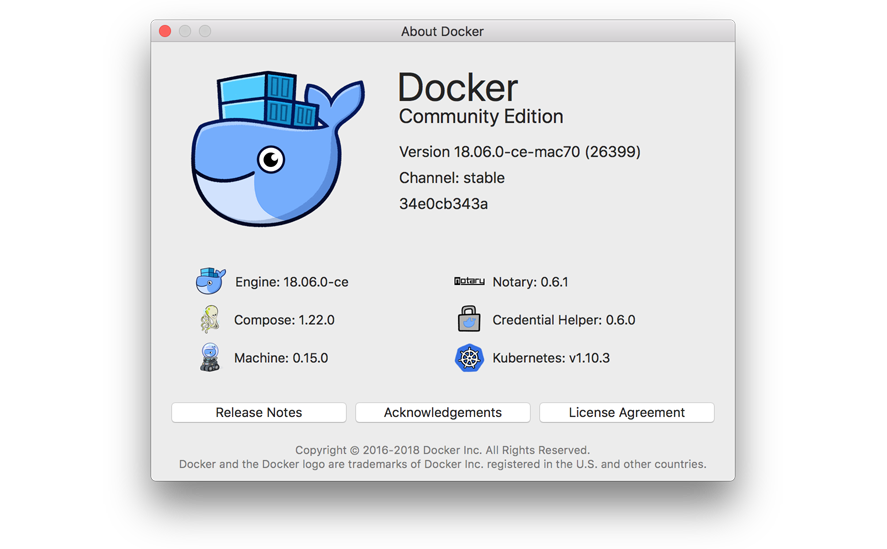Click the "Docker" product name heading
887x549 pixels.
coord(458,88)
